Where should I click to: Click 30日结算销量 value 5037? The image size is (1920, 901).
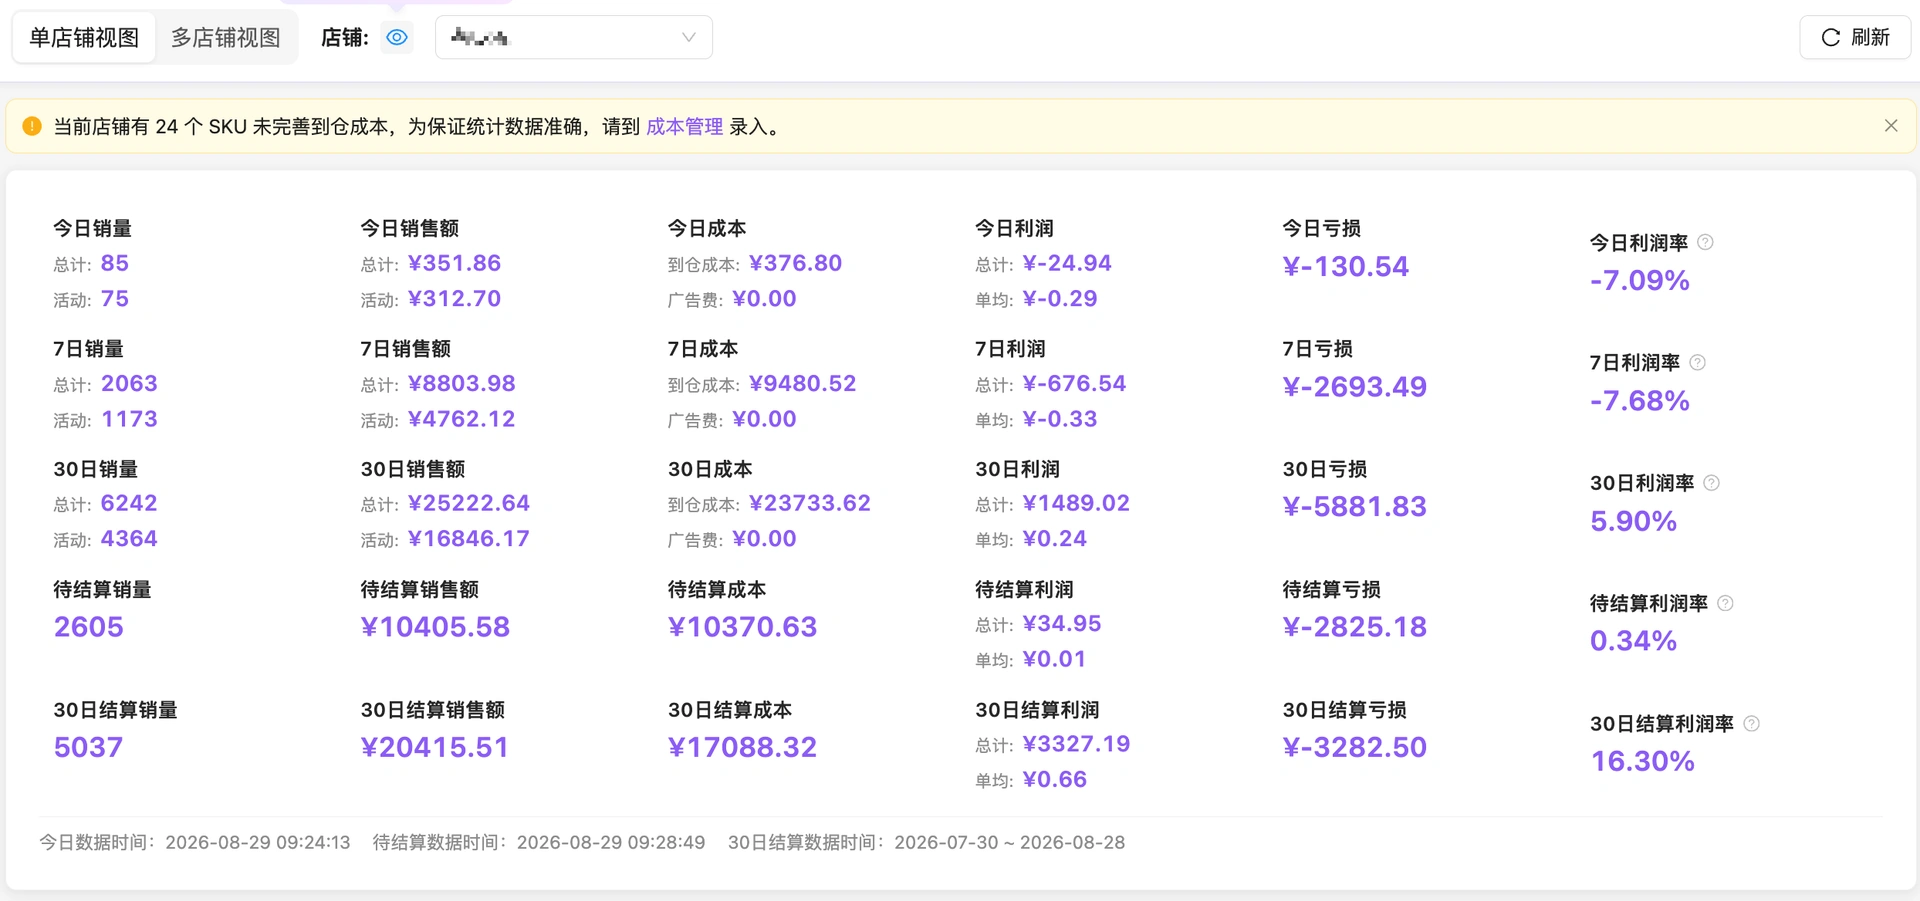coord(89,748)
